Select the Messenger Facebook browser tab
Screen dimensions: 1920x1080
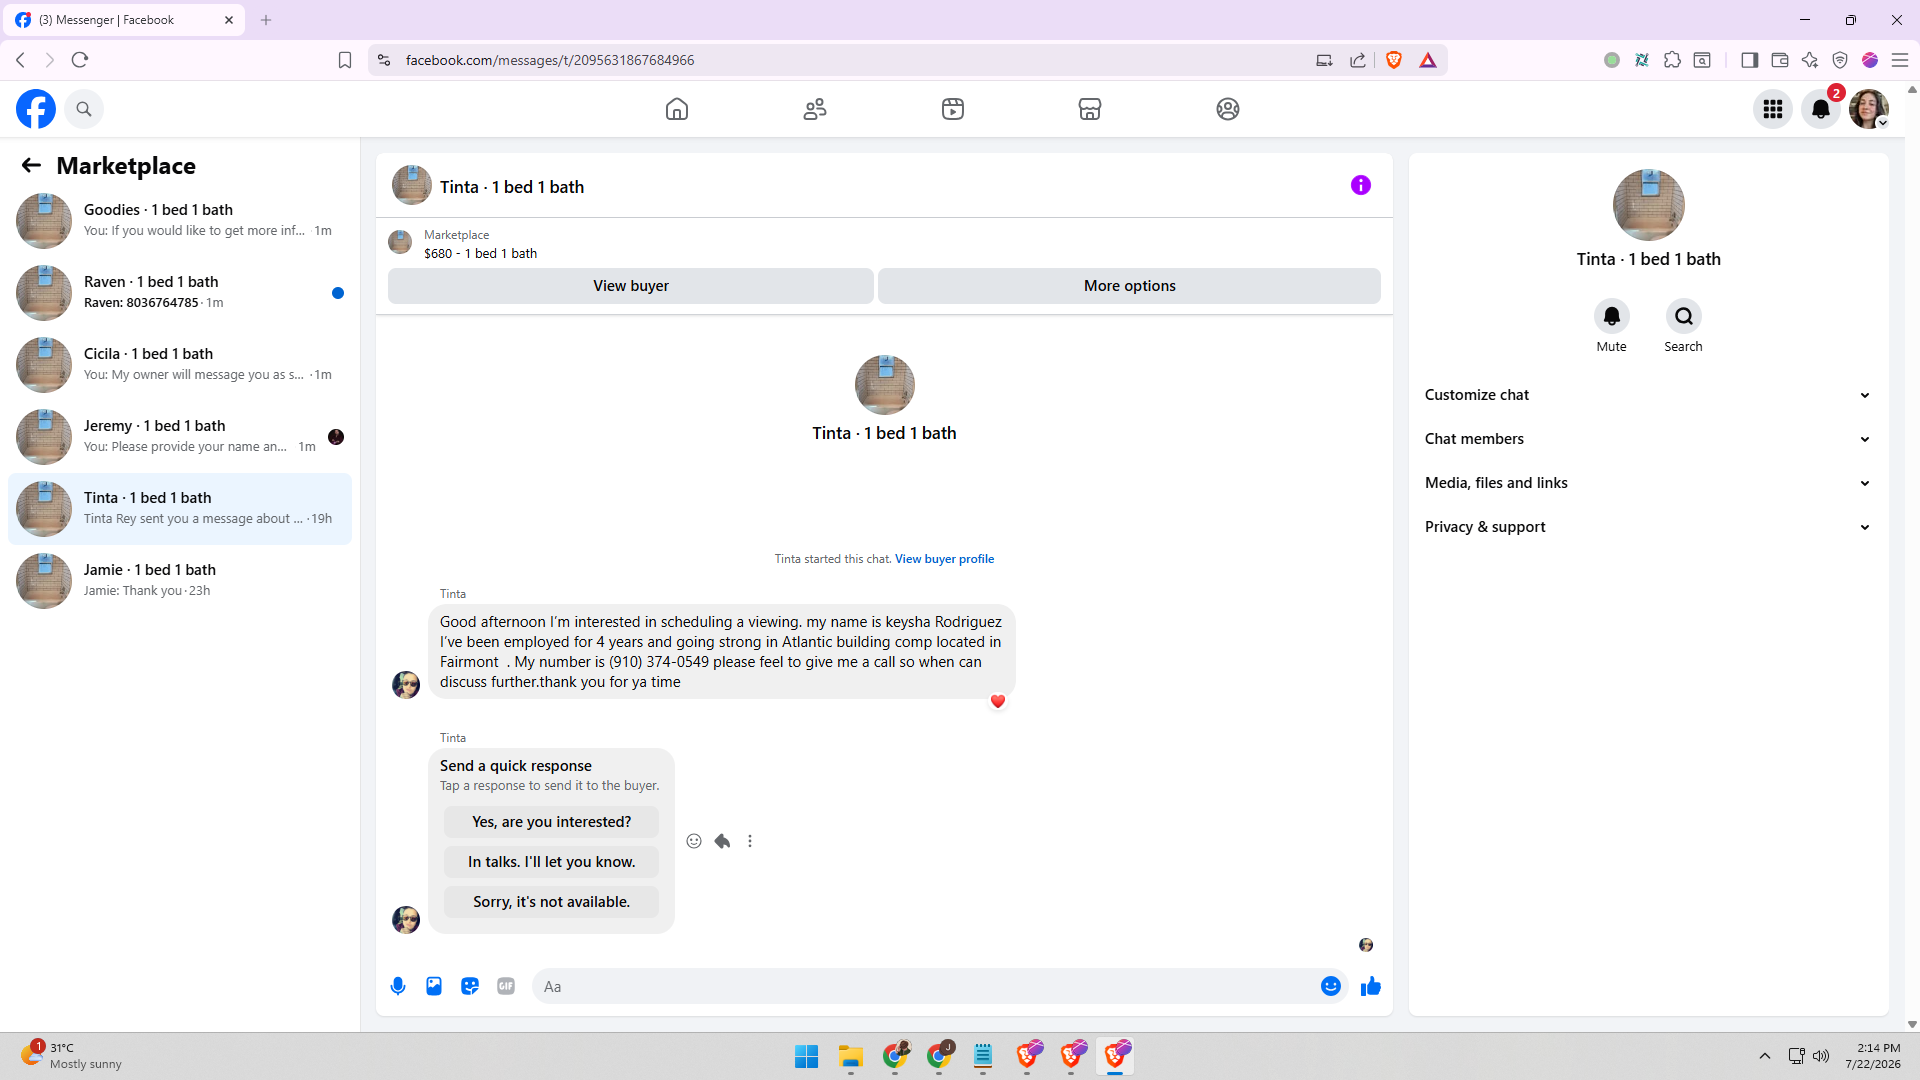[x=124, y=20]
